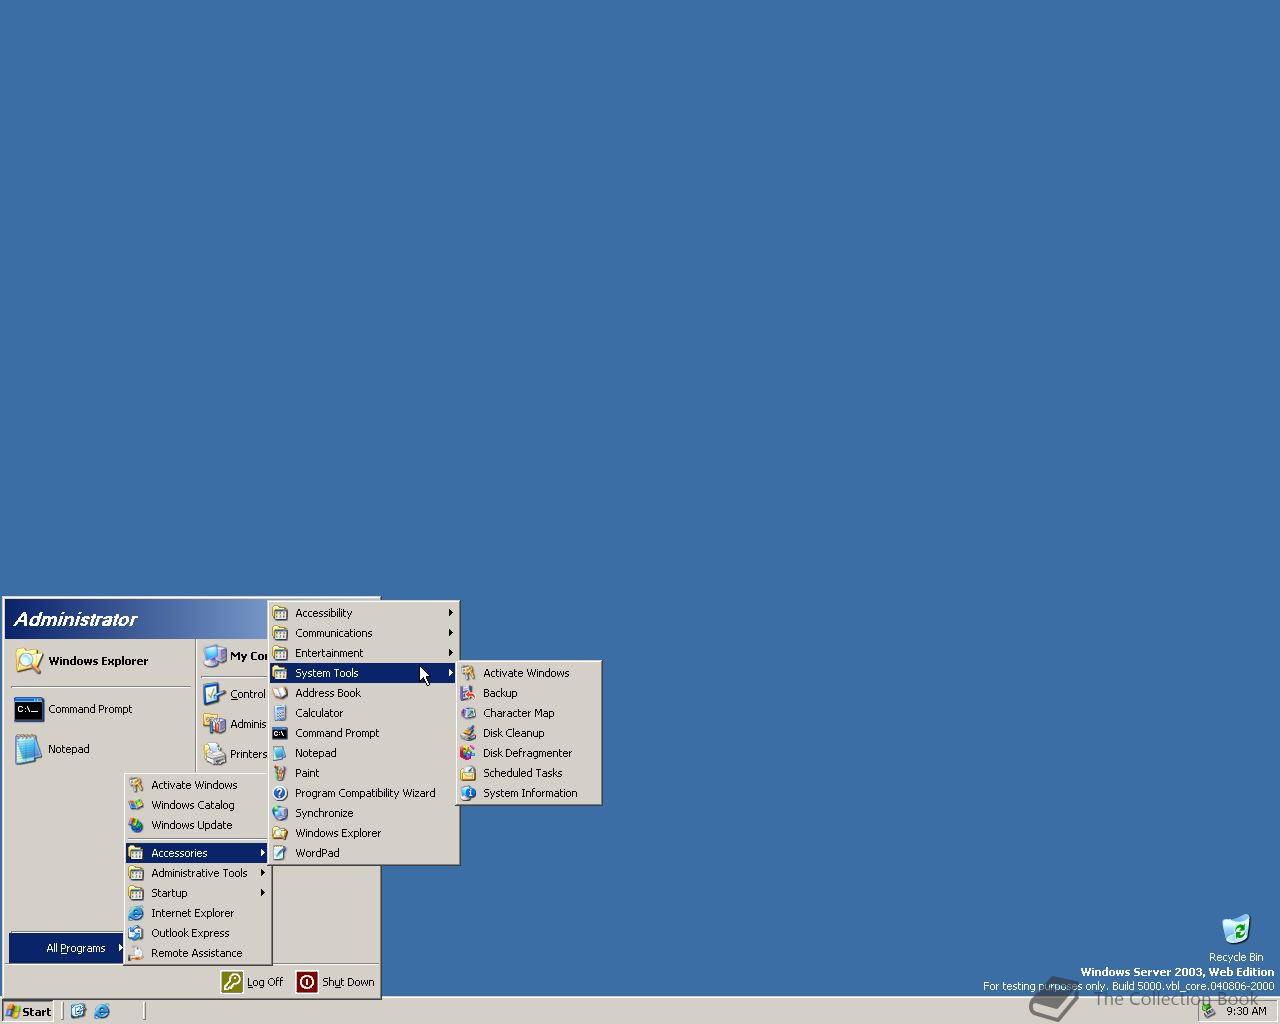
Task: Click the Backup icon in System Tools
Action: [x=468, y=693]
